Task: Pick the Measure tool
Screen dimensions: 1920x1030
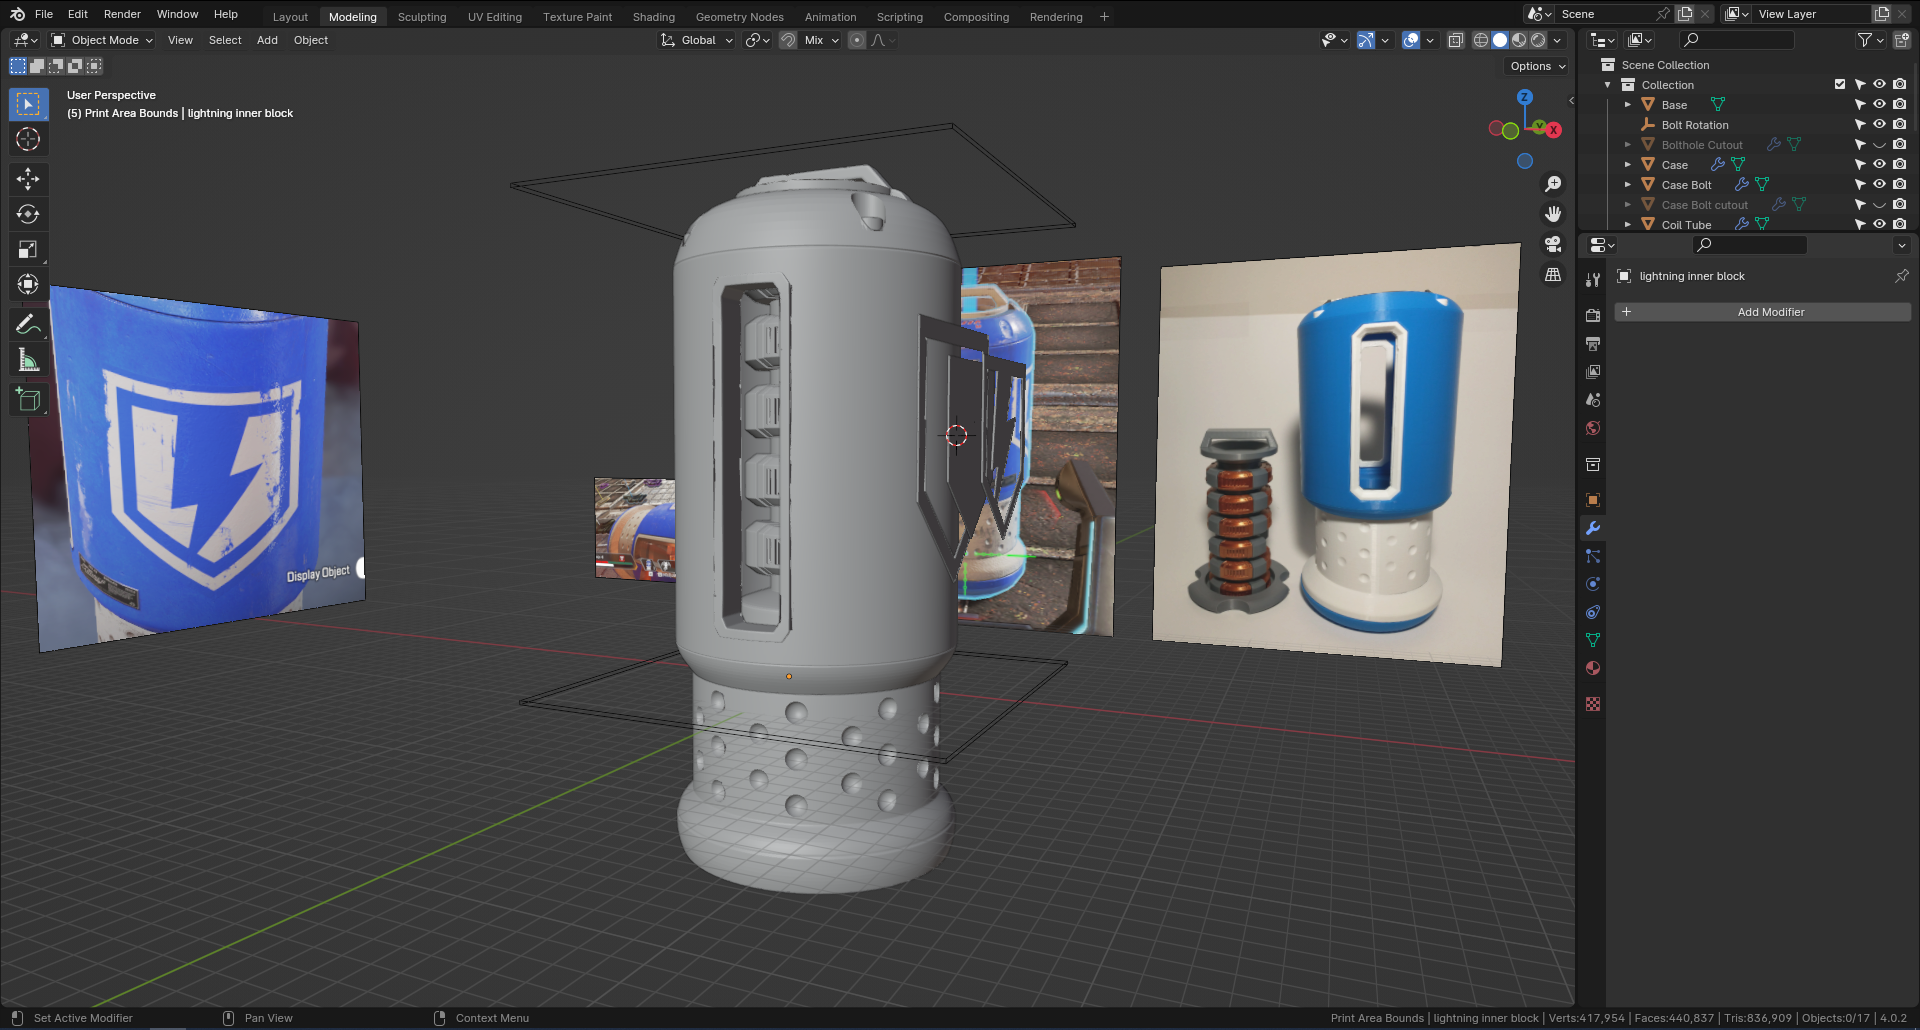Action: [x=28, y=359]
